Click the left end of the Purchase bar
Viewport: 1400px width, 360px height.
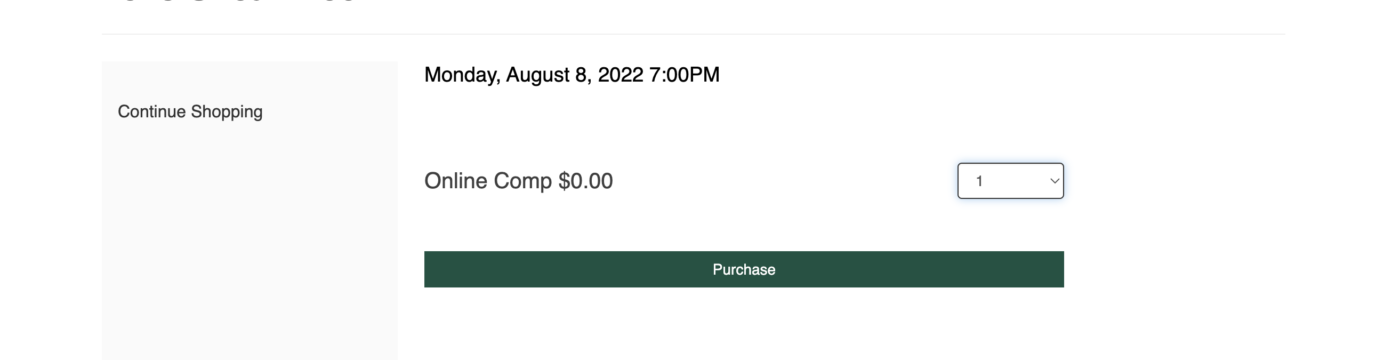coord(440,269)
